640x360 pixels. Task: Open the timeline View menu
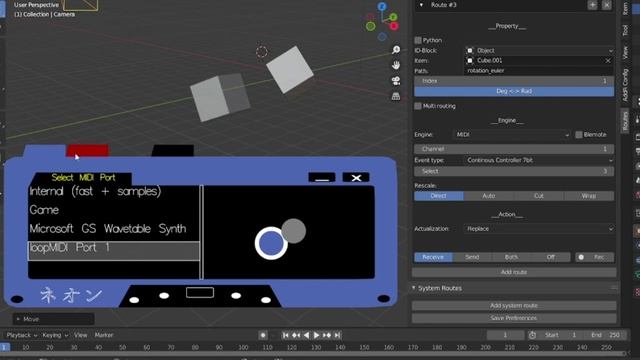pos(80,335)
